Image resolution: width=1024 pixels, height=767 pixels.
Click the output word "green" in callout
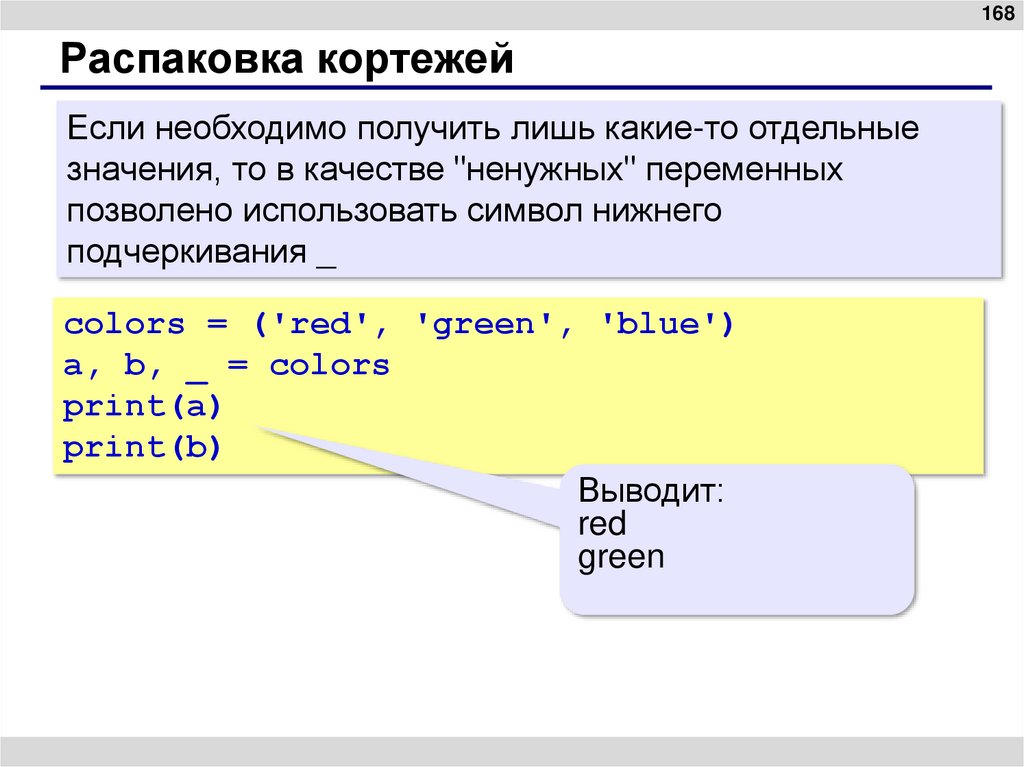tap(621, 558)
